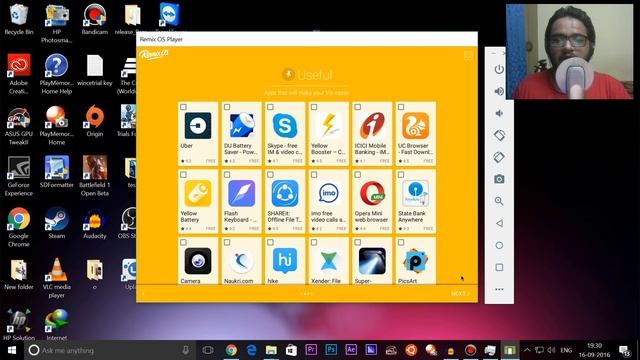
Task: Click the Windows Start button
Action: 12,350
